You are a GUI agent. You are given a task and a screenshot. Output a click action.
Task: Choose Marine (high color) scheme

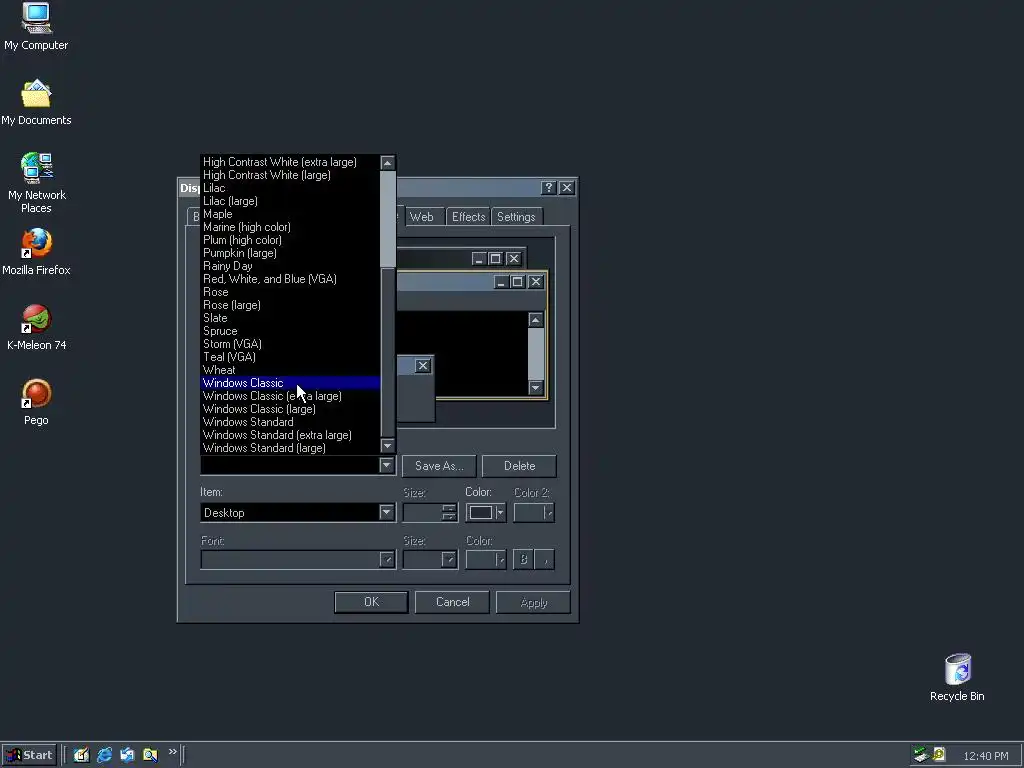pyautogui.click(x=290, y=227)
